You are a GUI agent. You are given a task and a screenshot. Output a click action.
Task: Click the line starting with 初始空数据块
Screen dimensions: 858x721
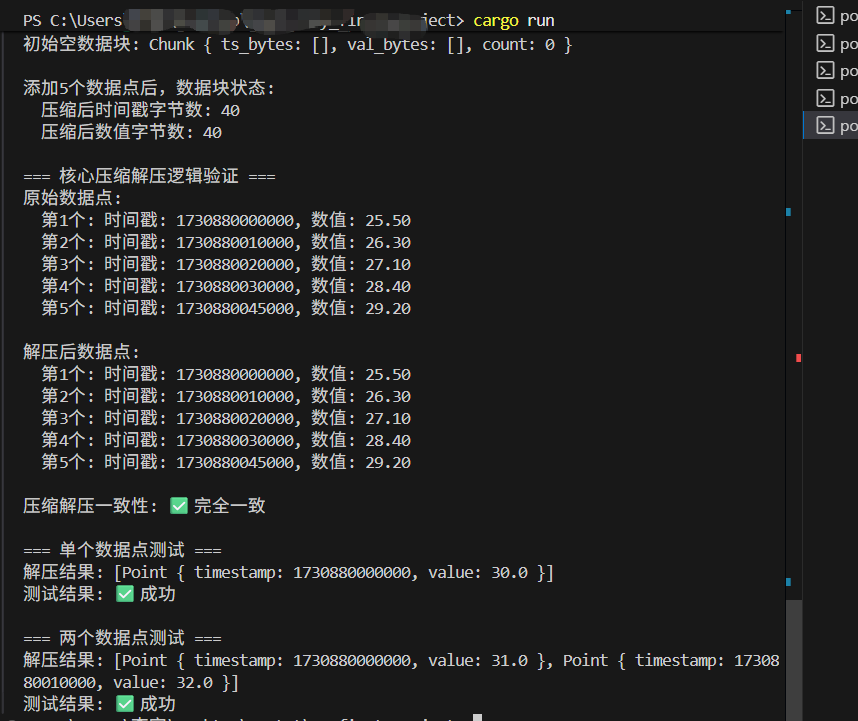click(x=298, y=45)
